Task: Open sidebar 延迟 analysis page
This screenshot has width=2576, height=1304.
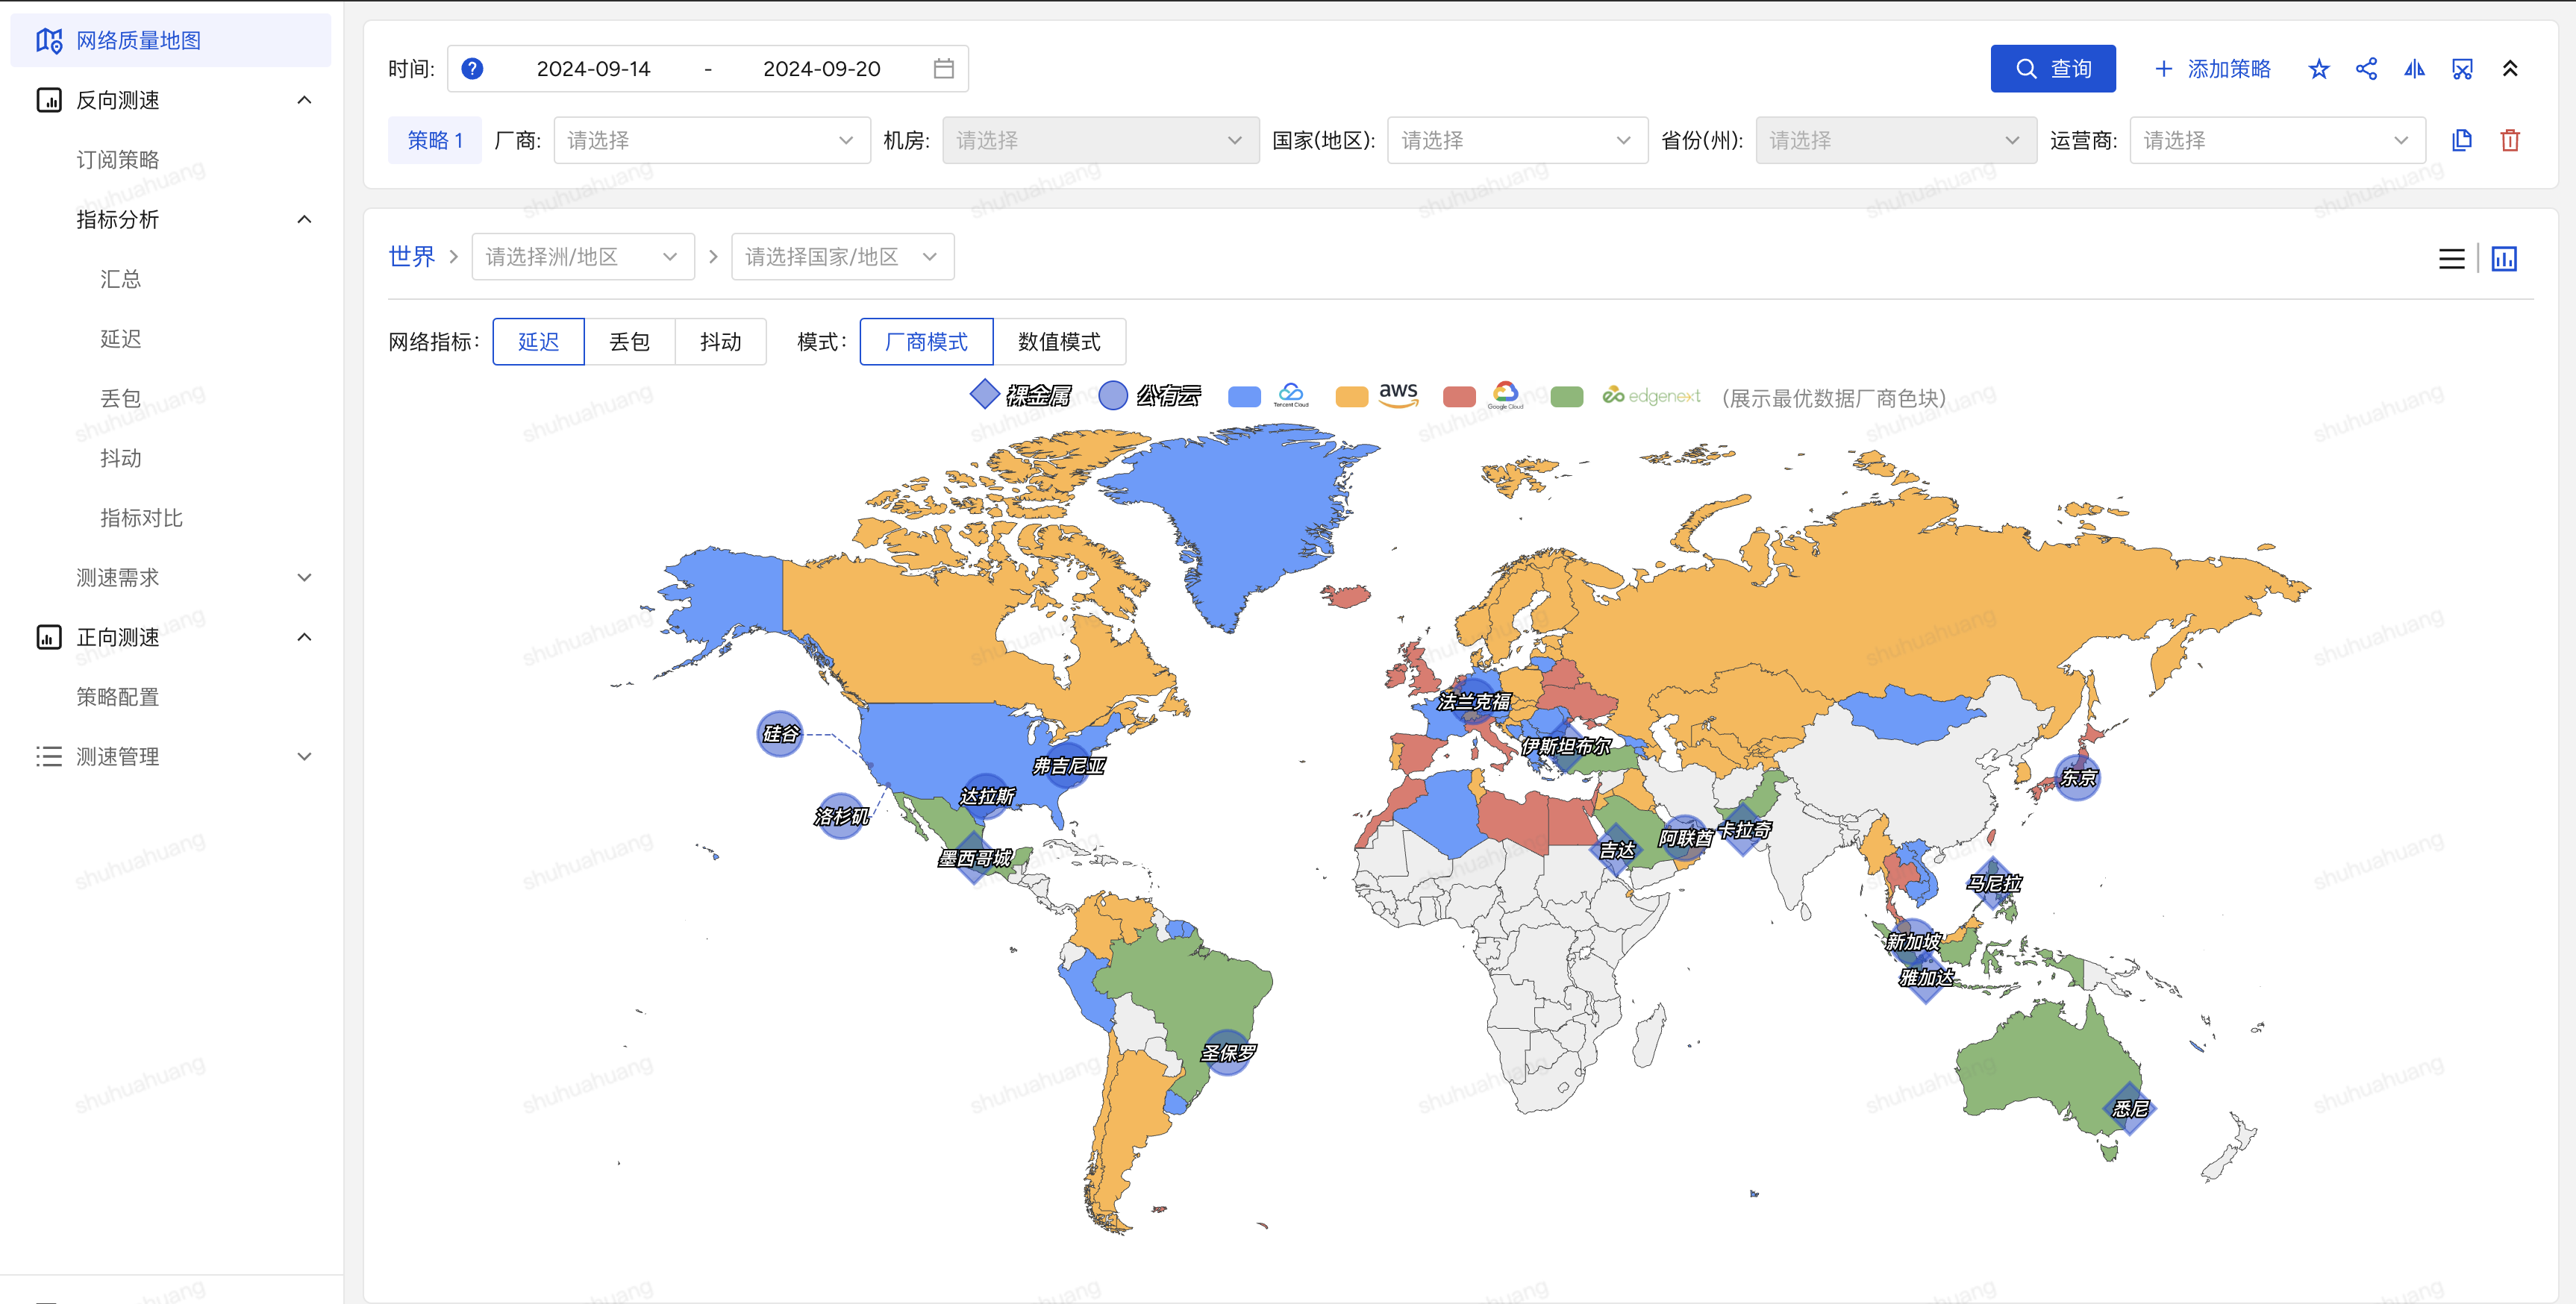Action: 121,339
